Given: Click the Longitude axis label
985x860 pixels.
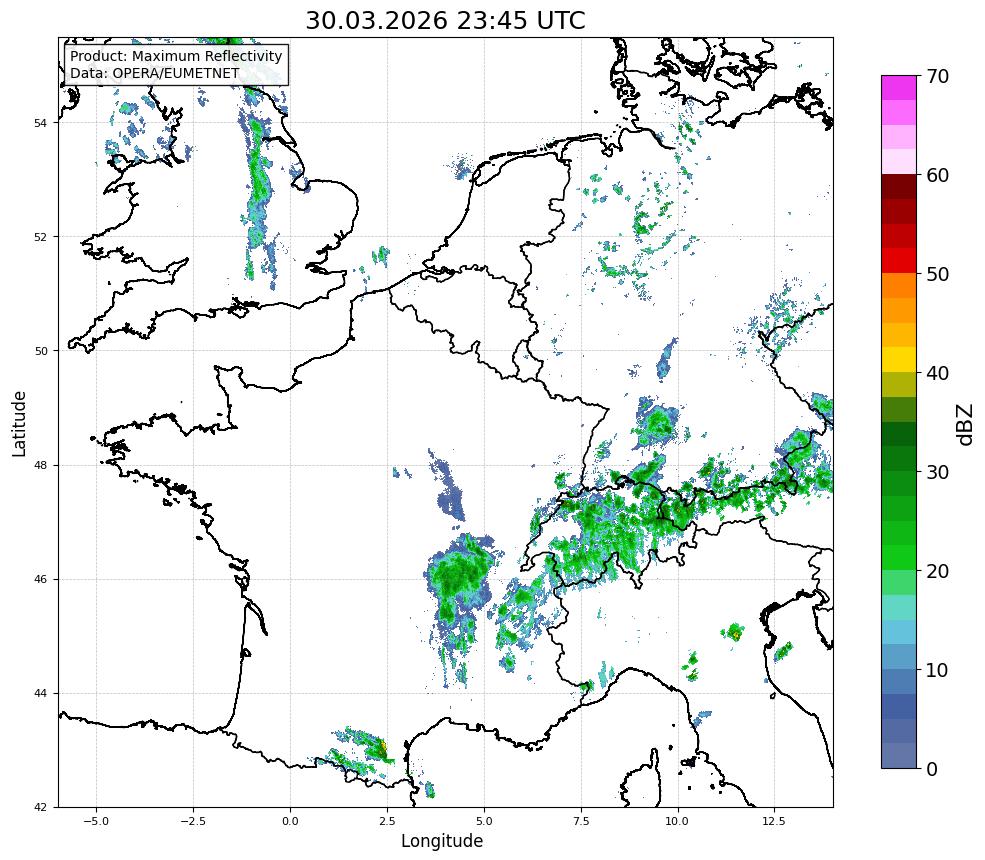Looking at the screenshot, I should [442, 841].
